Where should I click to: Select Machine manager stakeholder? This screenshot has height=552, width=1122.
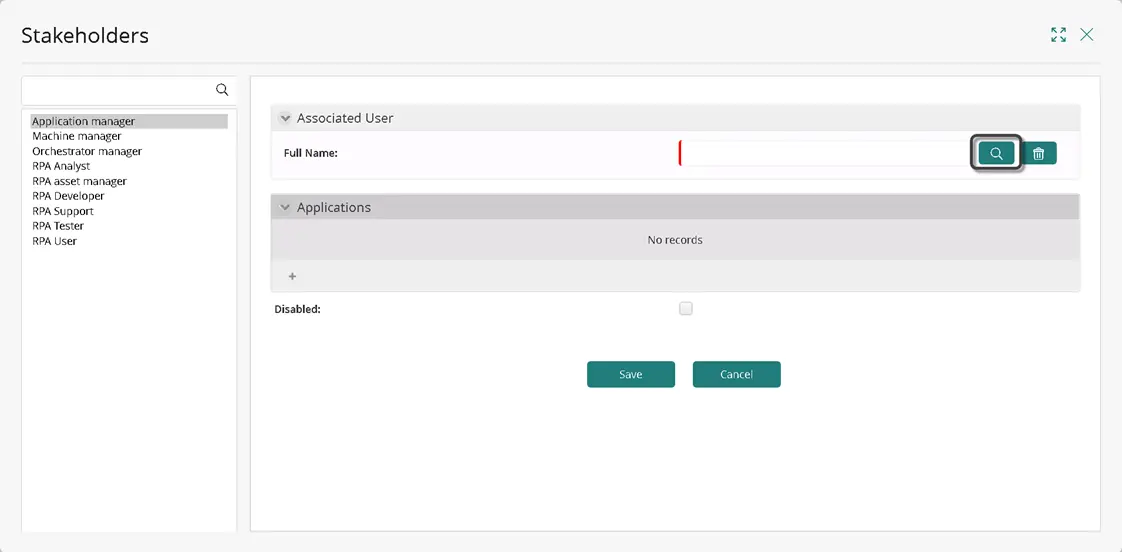click(x=77, y=136)
